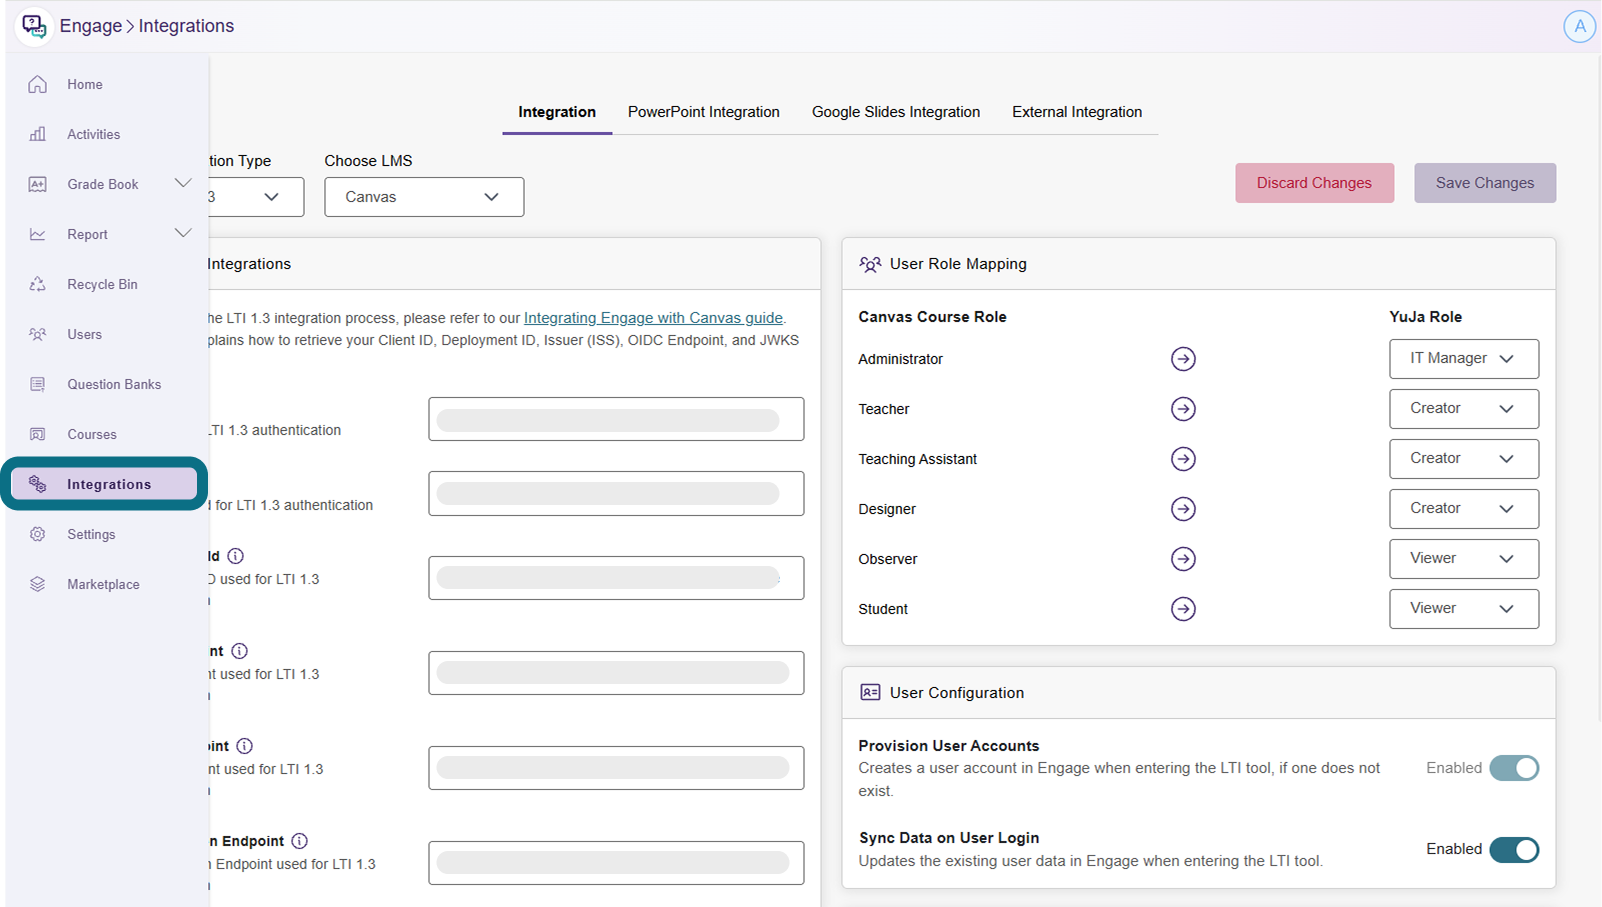Click the Engage logo icon

(34, 26)
